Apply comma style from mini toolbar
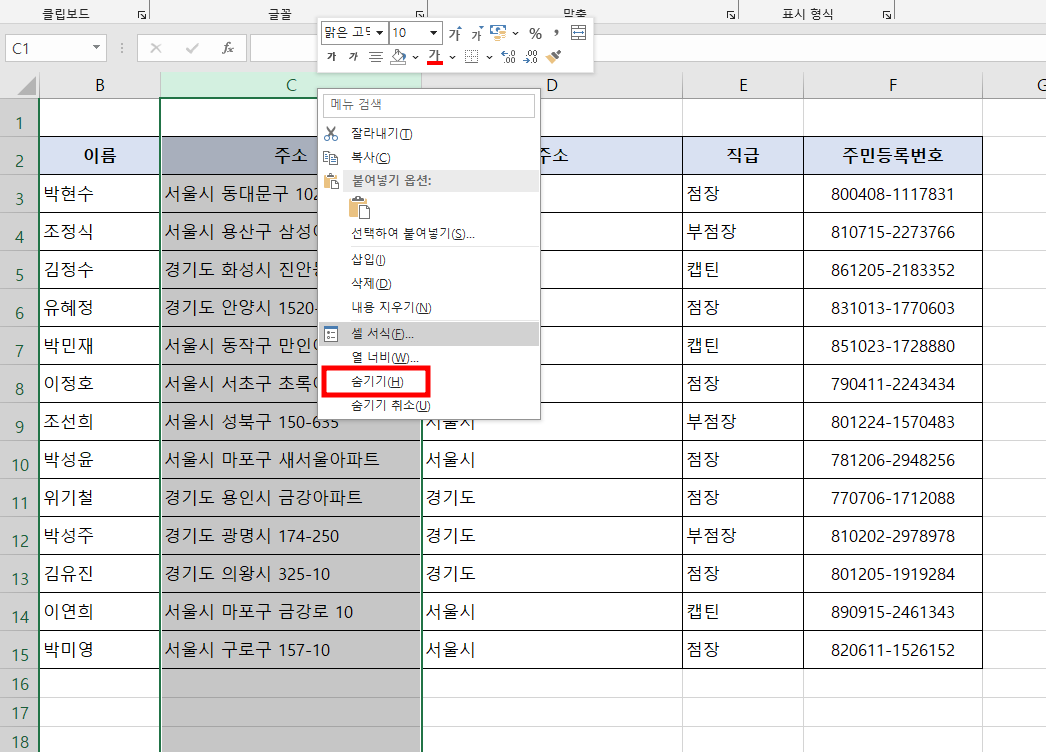The image size is (1046, 752). pos(556,33)
